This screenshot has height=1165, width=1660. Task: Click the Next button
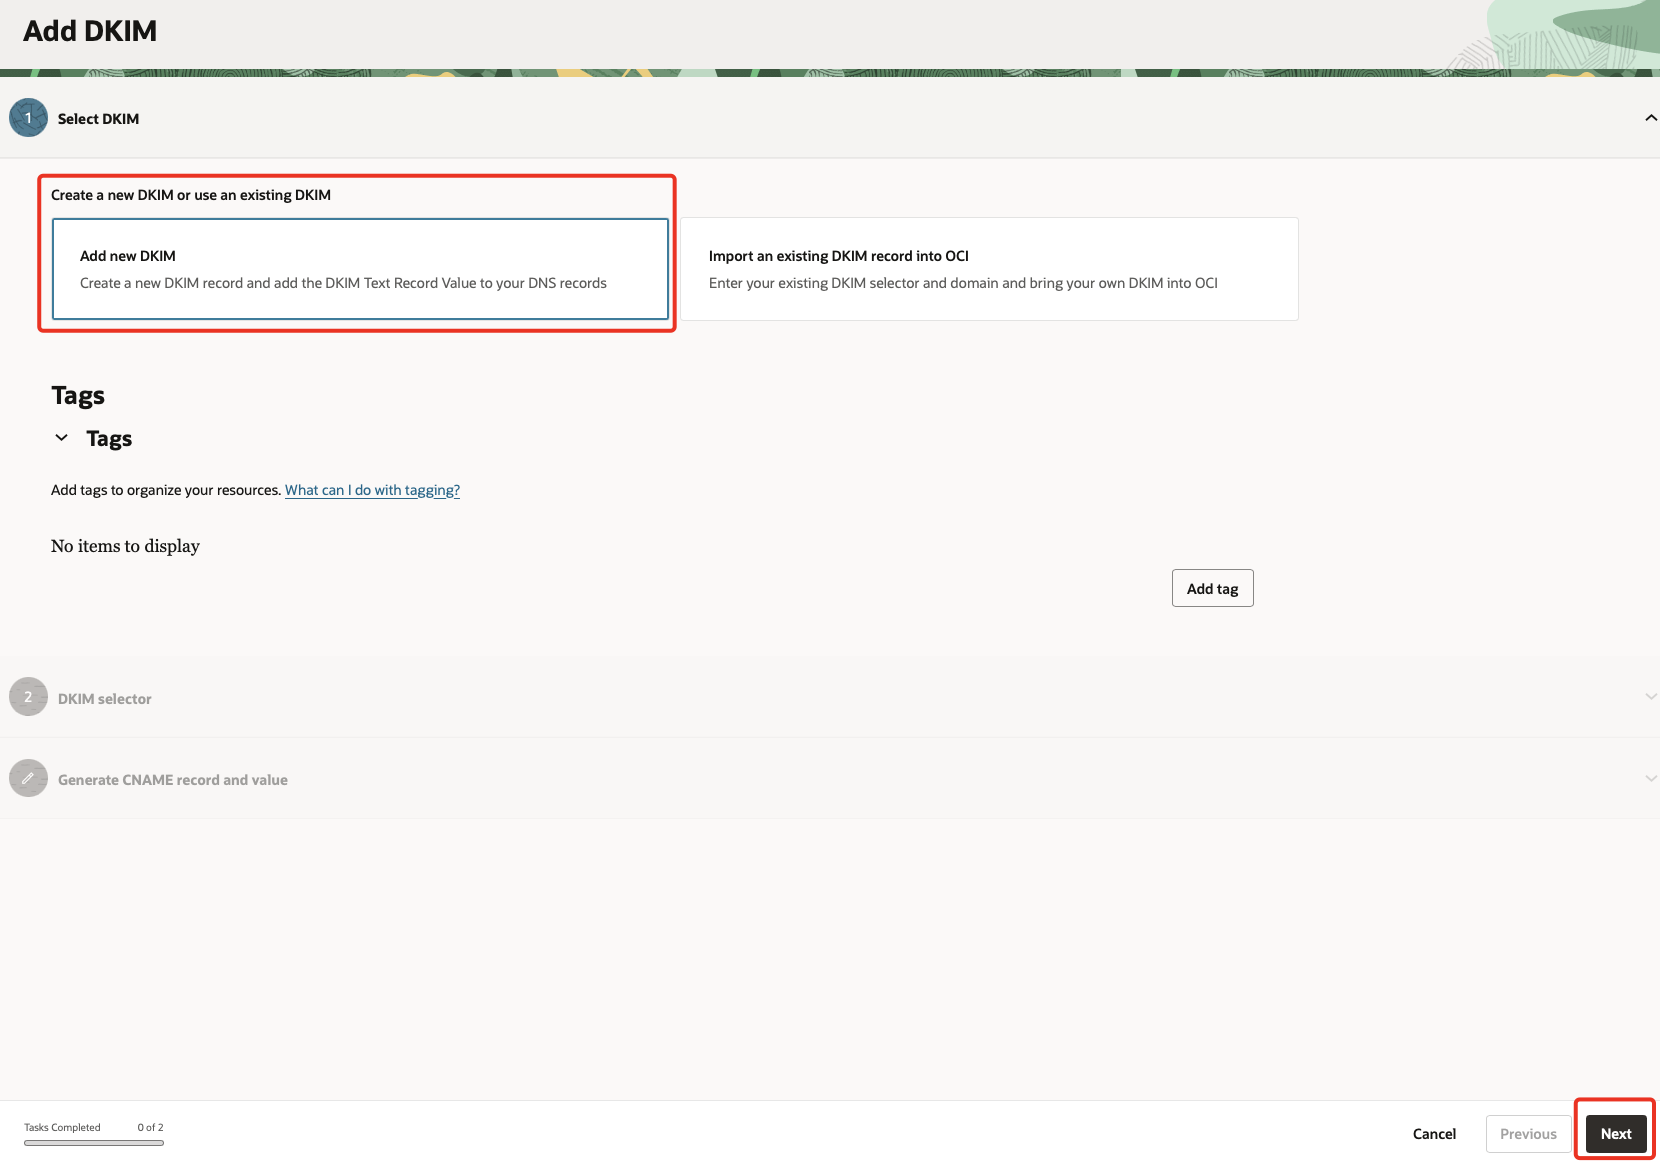point(1615,1133)
